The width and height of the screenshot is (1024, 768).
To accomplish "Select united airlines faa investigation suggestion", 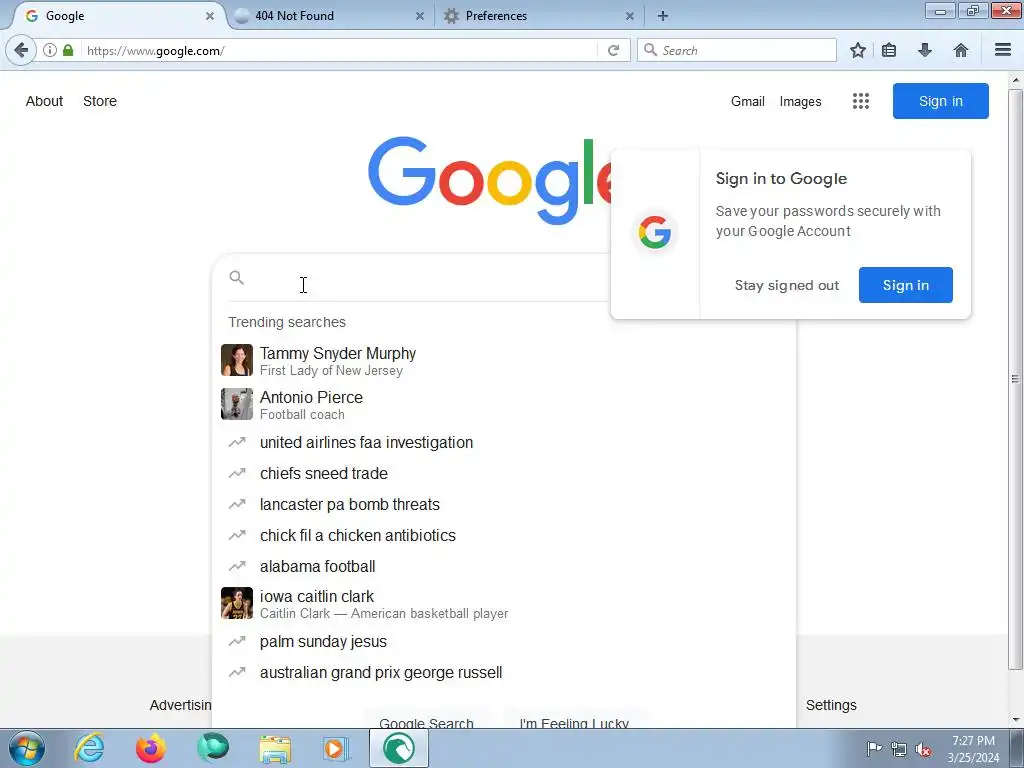I will (x=504, y=442).
